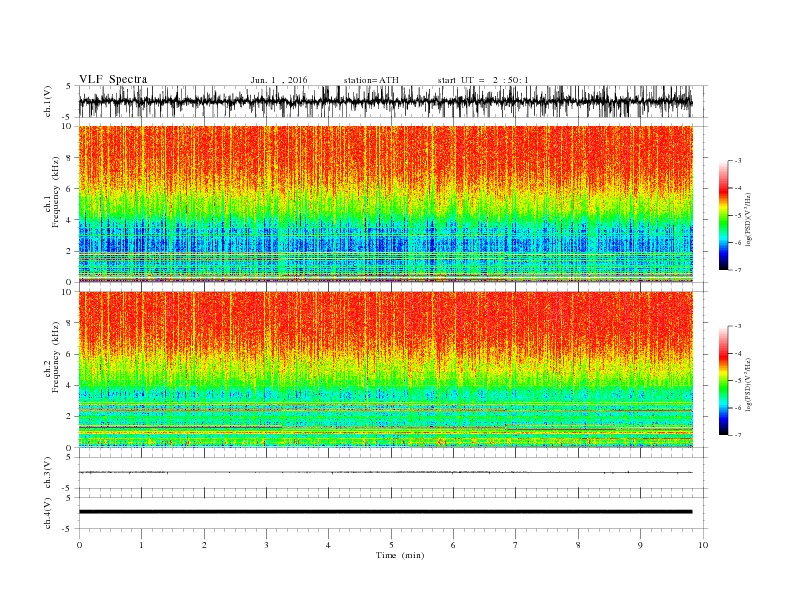The image size is (792, 612).
Task: Click the "2" kHz tick on ch.2 frequency axis
Action: [x=70, y=417]
